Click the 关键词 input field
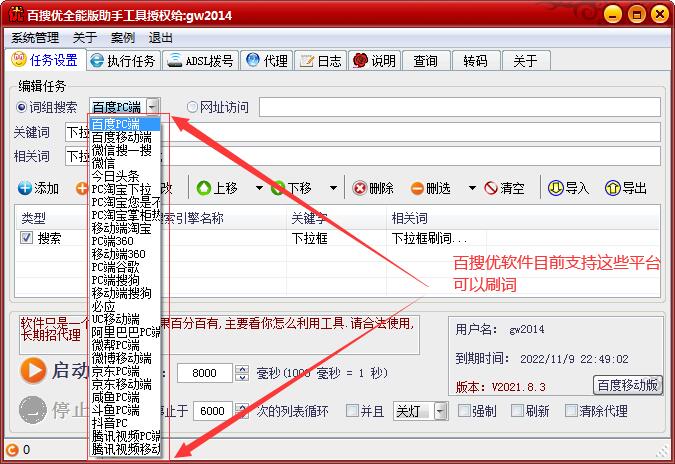Screen dimensions: 675x464 (x=363, y=132)
